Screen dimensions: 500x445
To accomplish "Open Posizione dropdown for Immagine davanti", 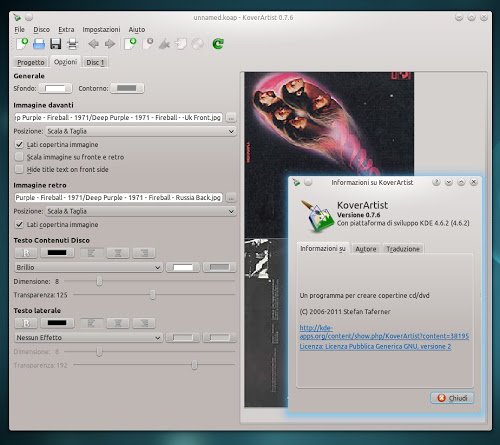I will (x=141, y=131).
